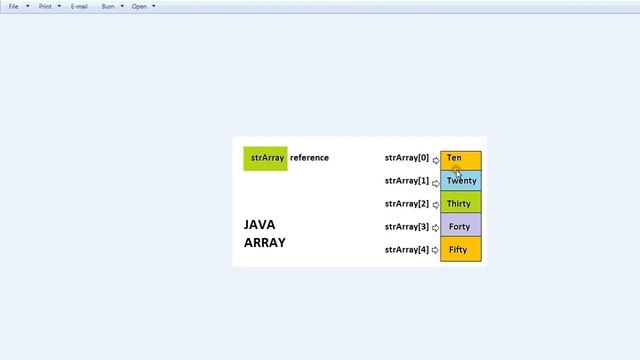Click the arrow next to strArray[1]
Screen dimensions: 640x360
pos(436,183)
